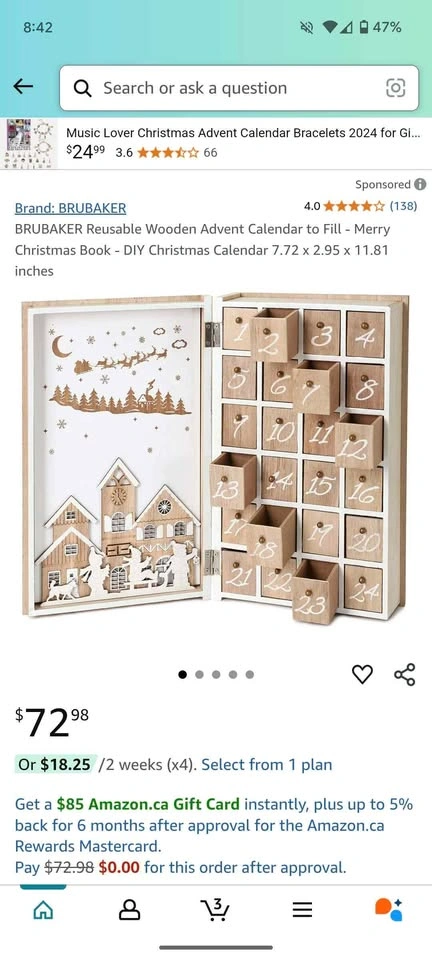The width and height of the screenshot is (432, 960).
Task: Open the camera lens search icon
Action: point(395,88)
